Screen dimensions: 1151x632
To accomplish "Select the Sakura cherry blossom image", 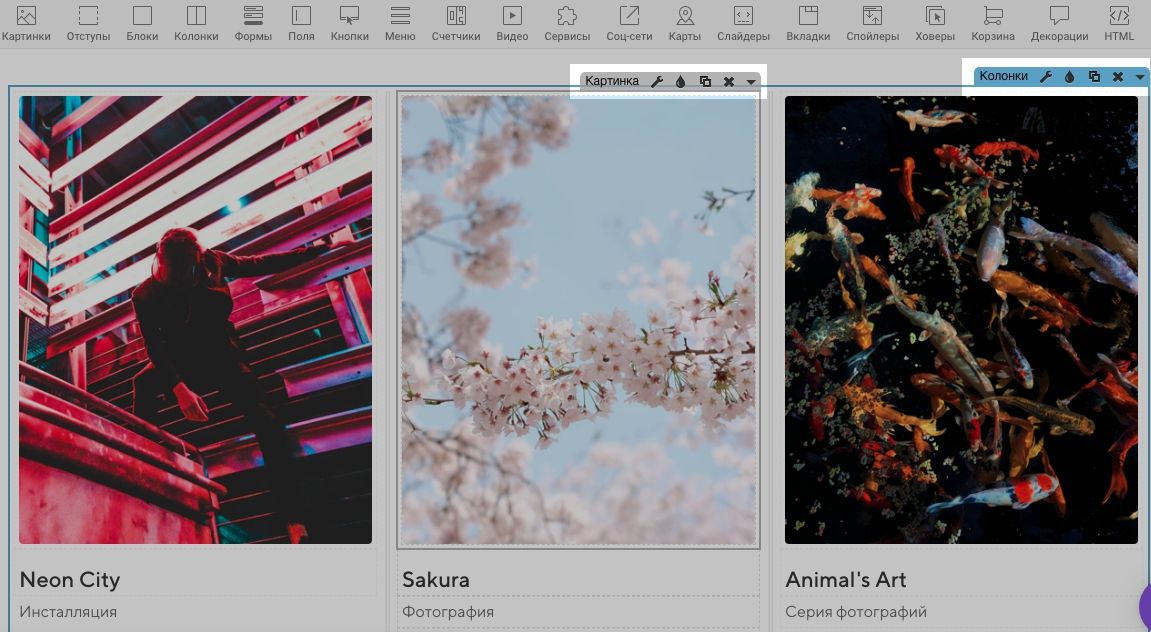I will pos(578,320).
